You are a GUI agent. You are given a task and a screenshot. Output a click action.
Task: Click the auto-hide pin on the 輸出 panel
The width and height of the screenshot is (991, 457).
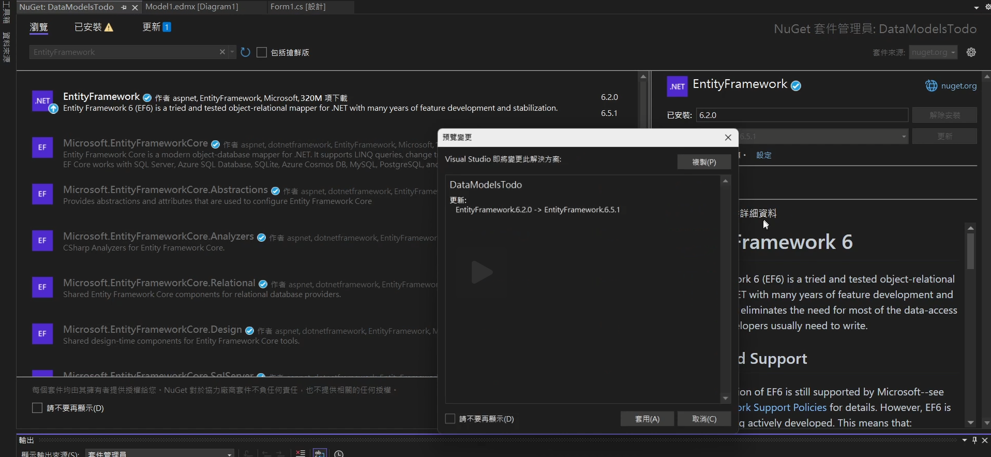(x=974, y=440)
